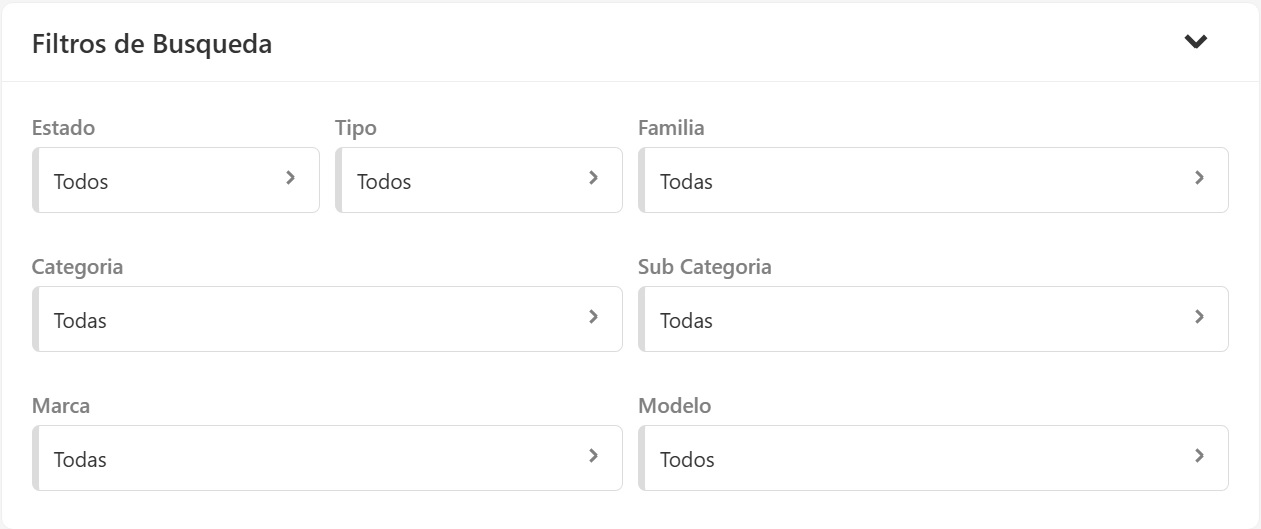
Task: Click the arrow icon in Modelo field
Action: coord(1200,456)
